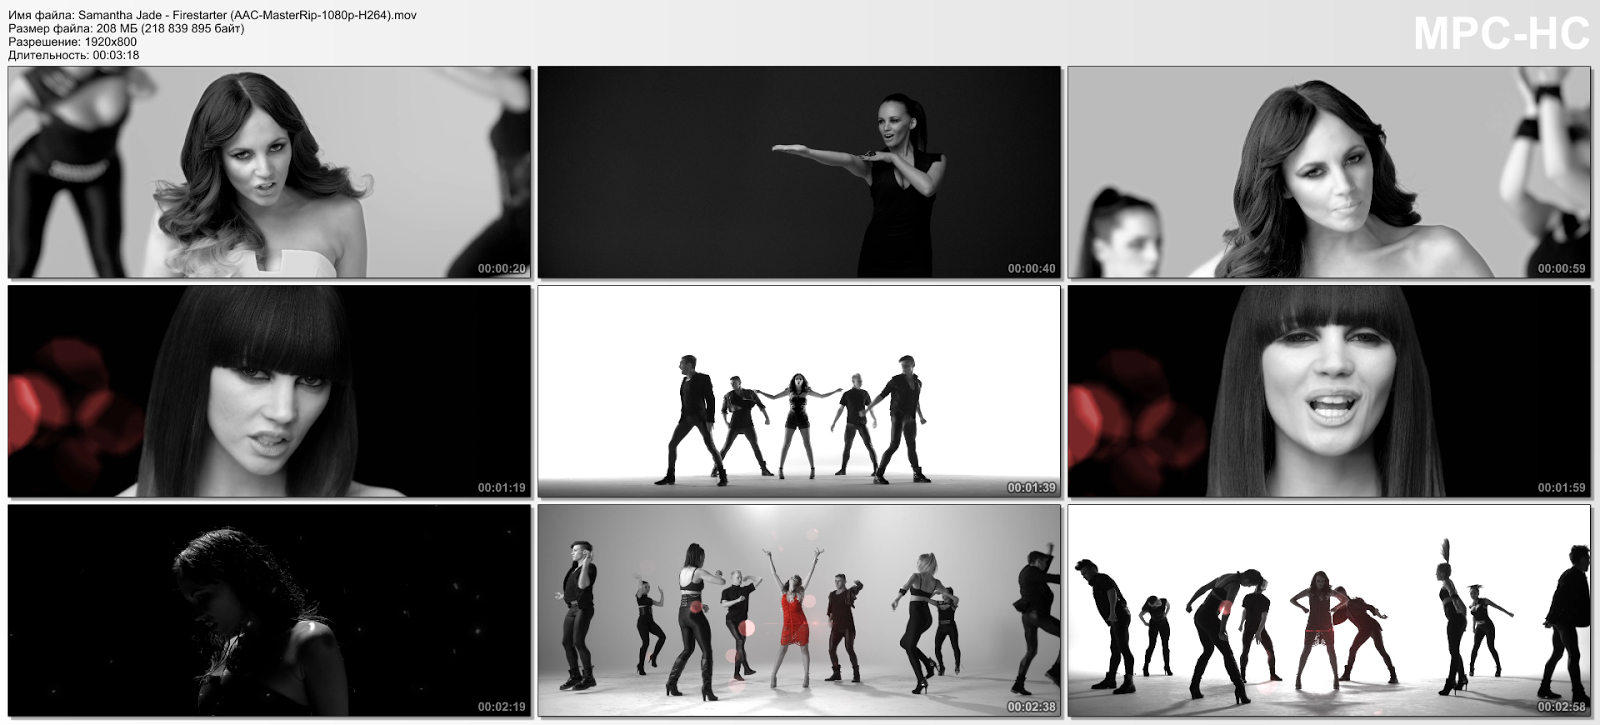Click the 00:01:39 timestamp label
The height and width of the screenshot is (725, 1600).
1031,488
